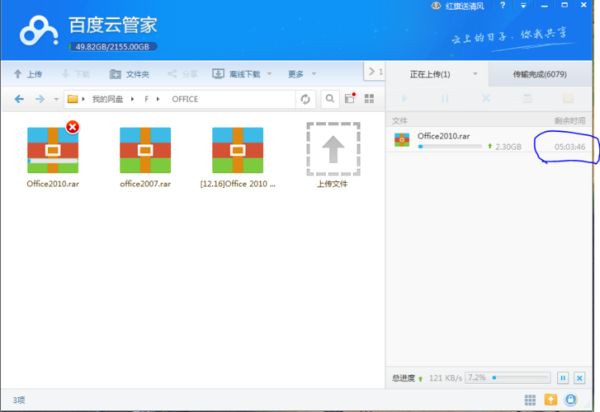Switch to the 正在上传(1) tab
600x412 pixels.
(430, 74)
